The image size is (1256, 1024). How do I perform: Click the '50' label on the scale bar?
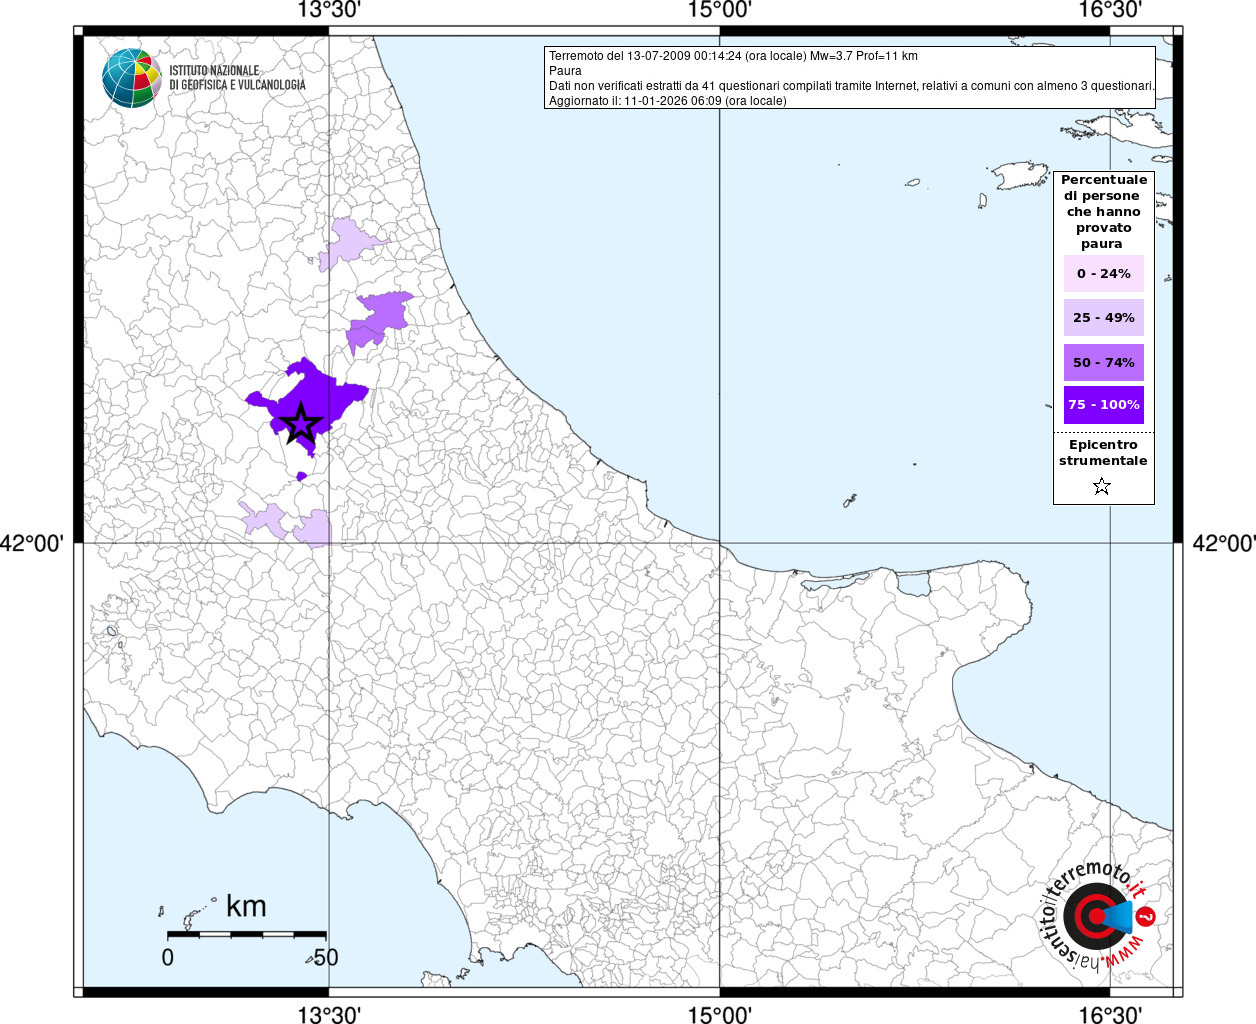coord(326,957)
